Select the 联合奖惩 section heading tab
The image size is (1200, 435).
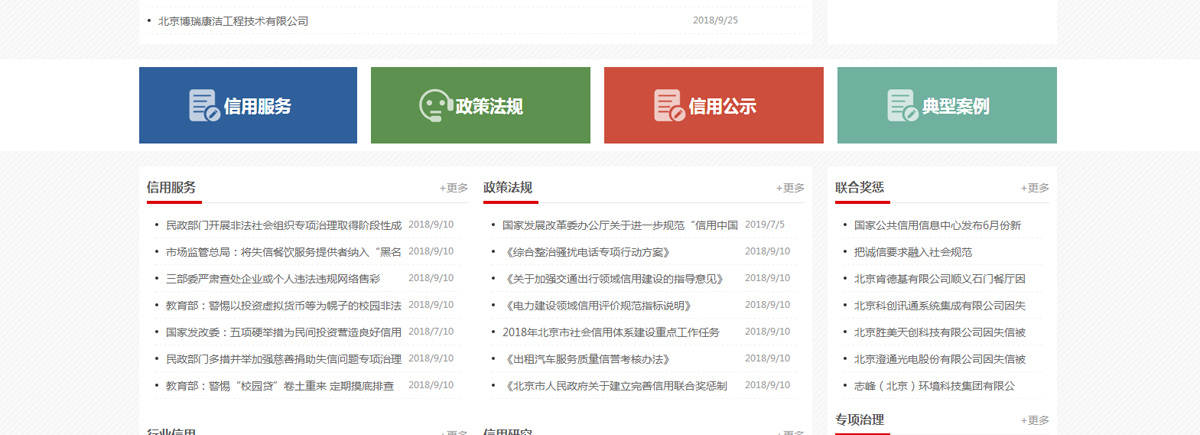coord(860,187)
